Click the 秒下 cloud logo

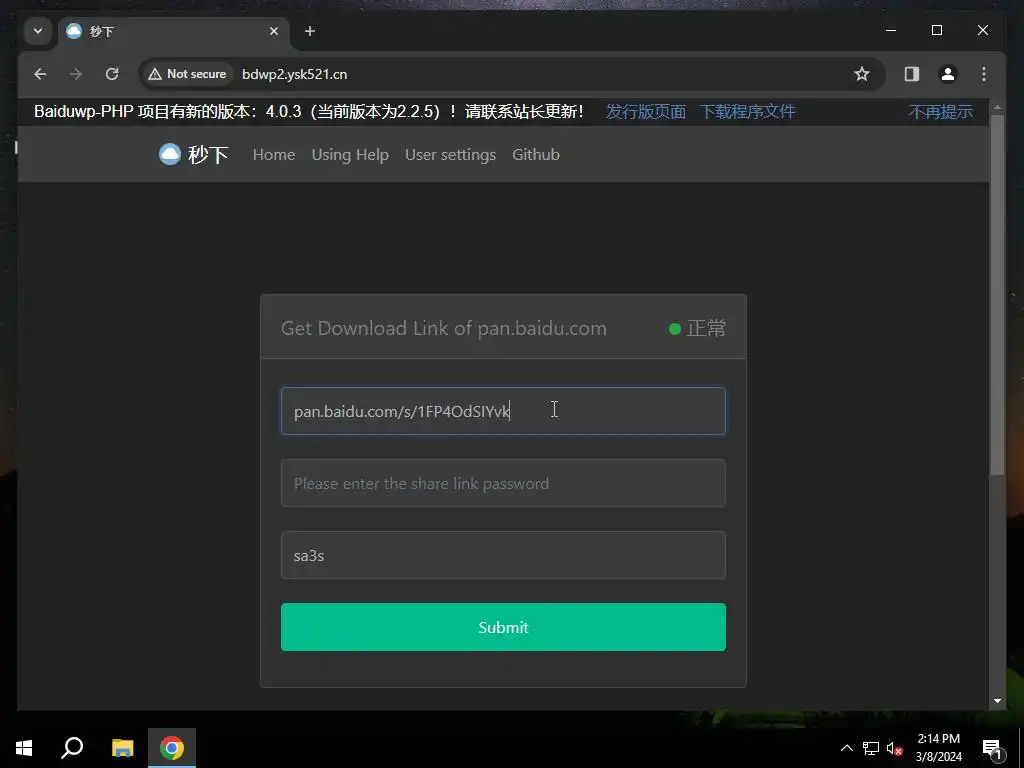coord(194,155)
